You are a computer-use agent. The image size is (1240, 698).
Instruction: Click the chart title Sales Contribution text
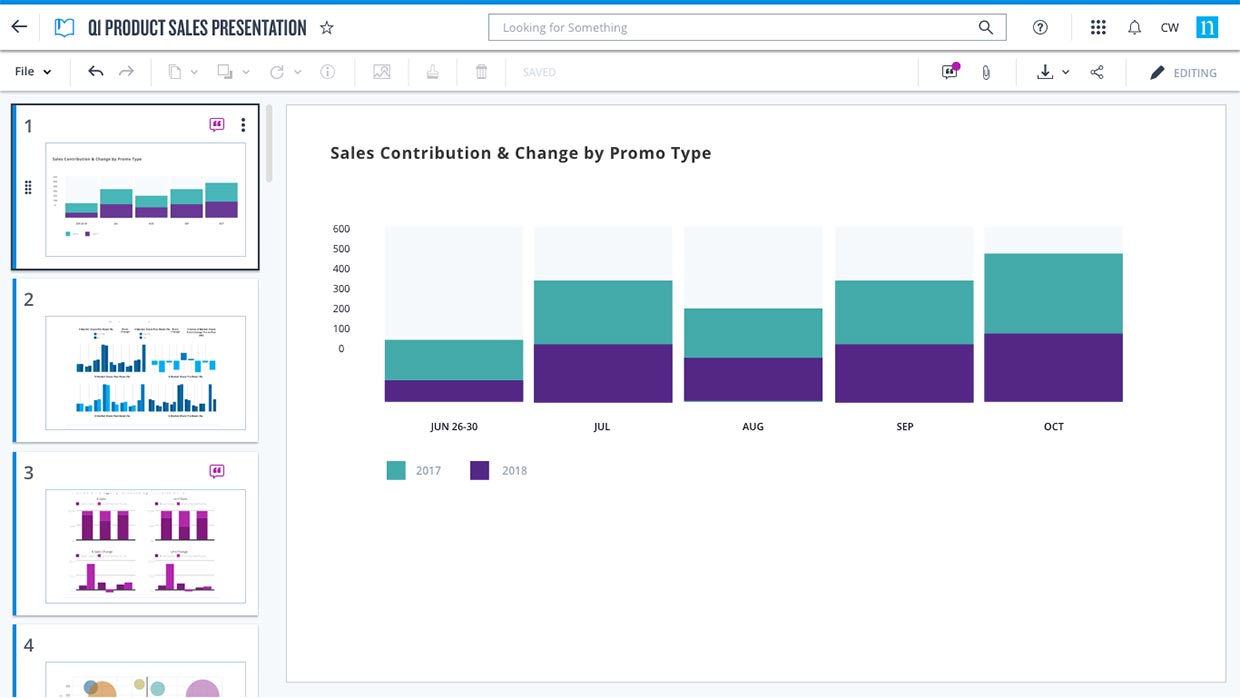(521, 153)
